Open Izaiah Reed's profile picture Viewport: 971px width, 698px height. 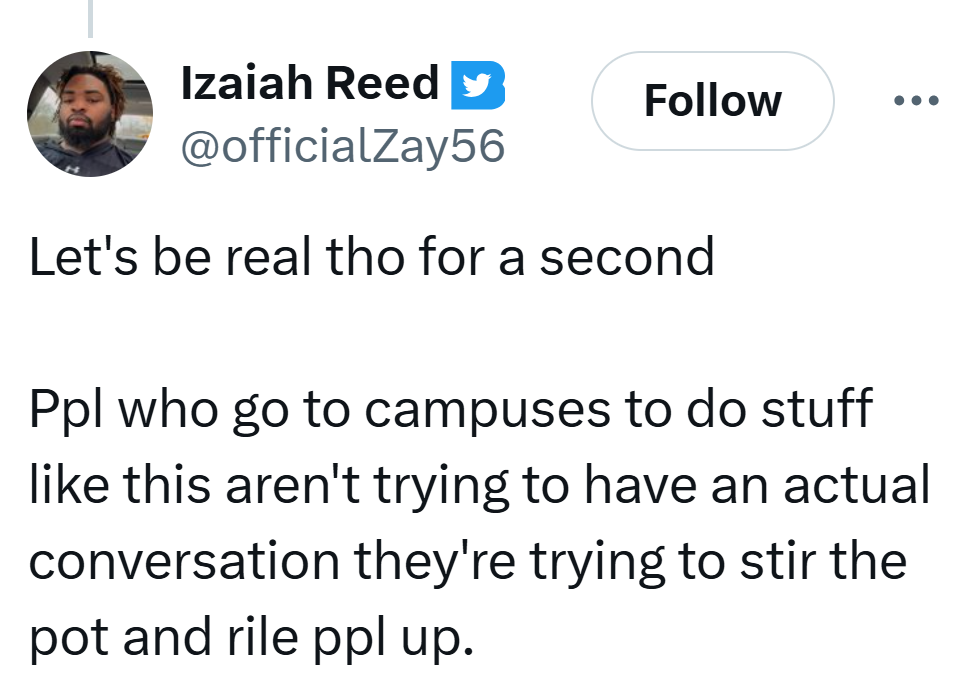point(89,114)
